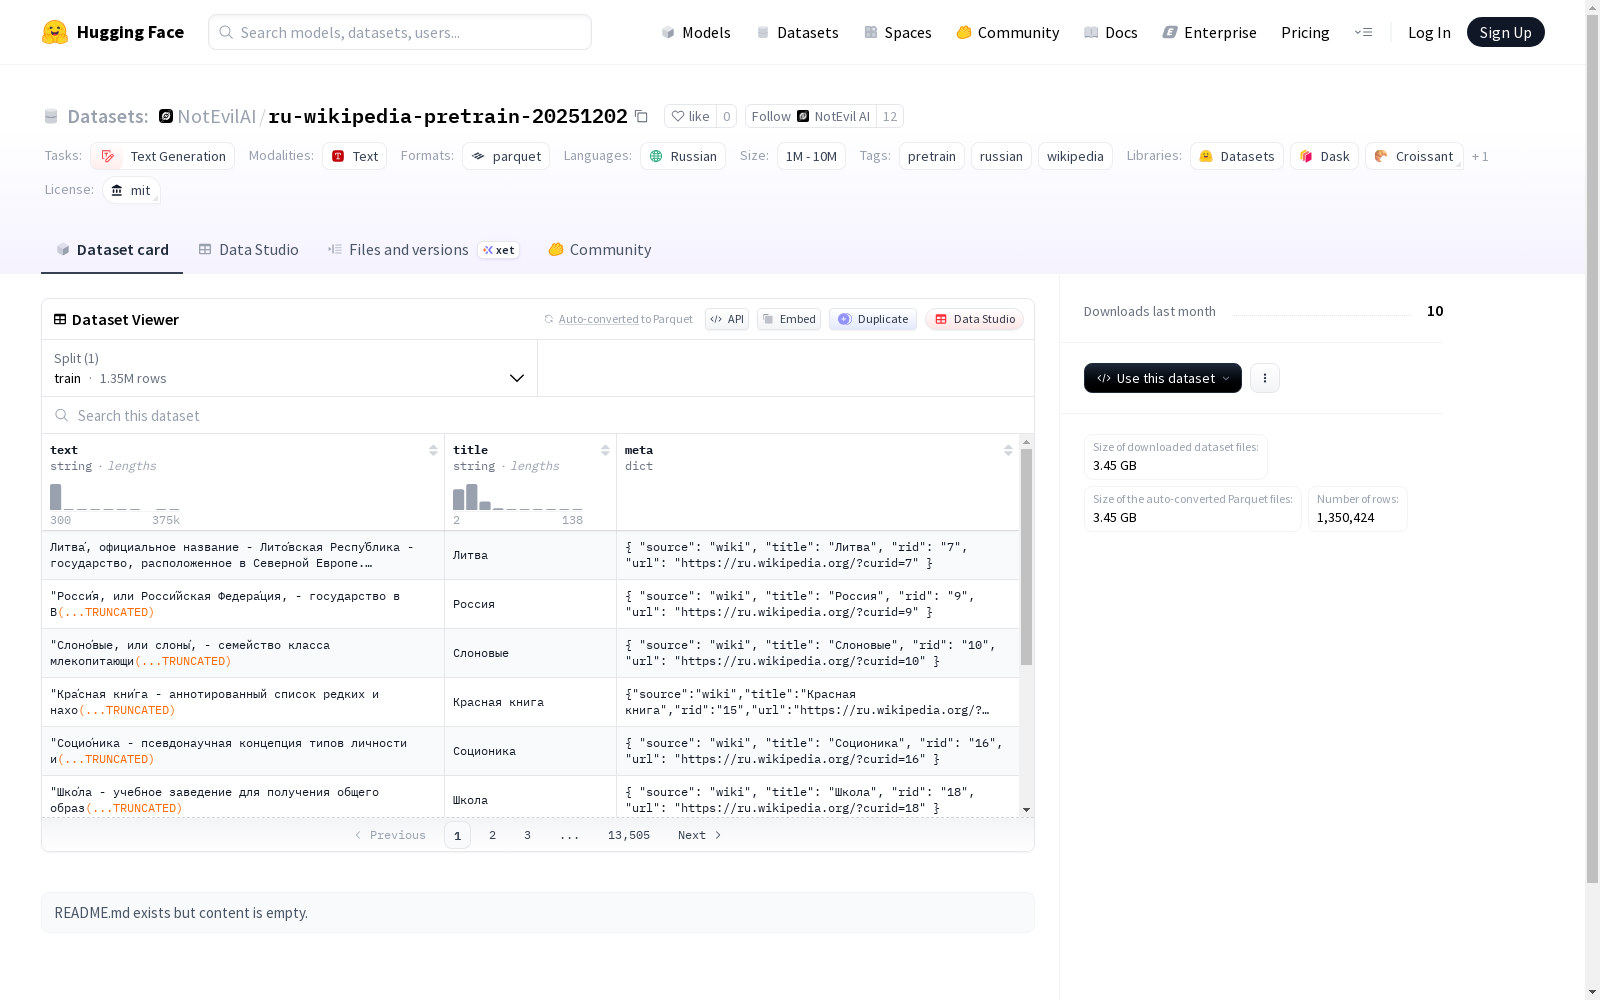Sort the meta column with its sort arrows

(1008, 450)
